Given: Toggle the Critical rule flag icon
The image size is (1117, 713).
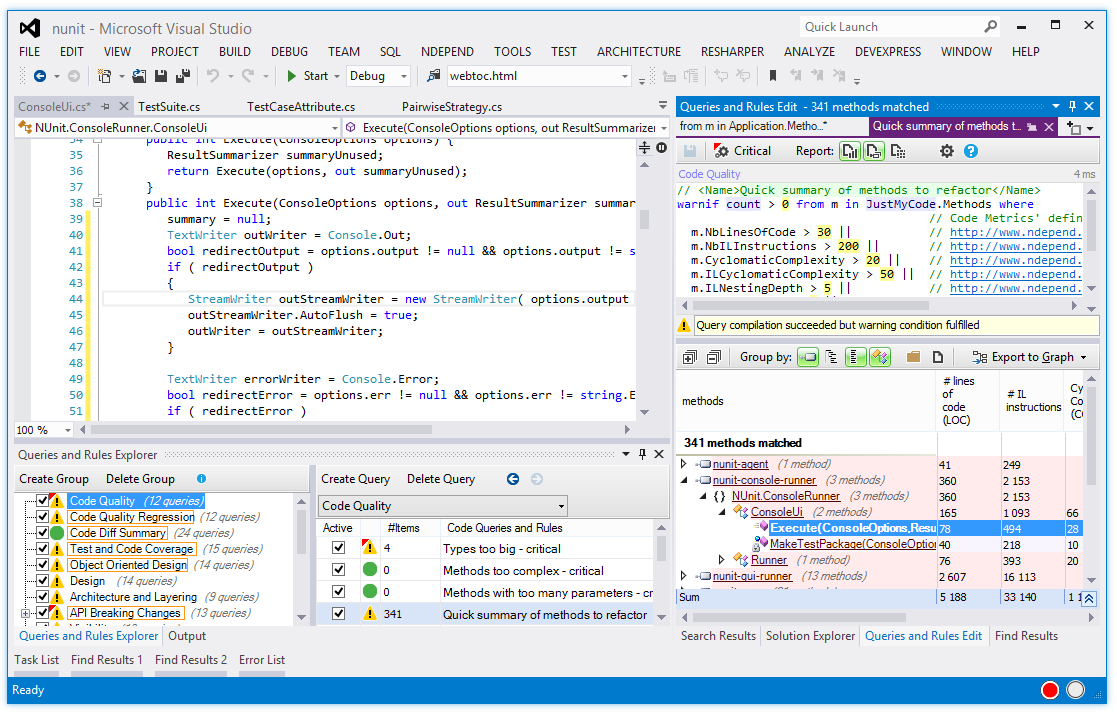Looking at the screenshot, I should 722,151.
